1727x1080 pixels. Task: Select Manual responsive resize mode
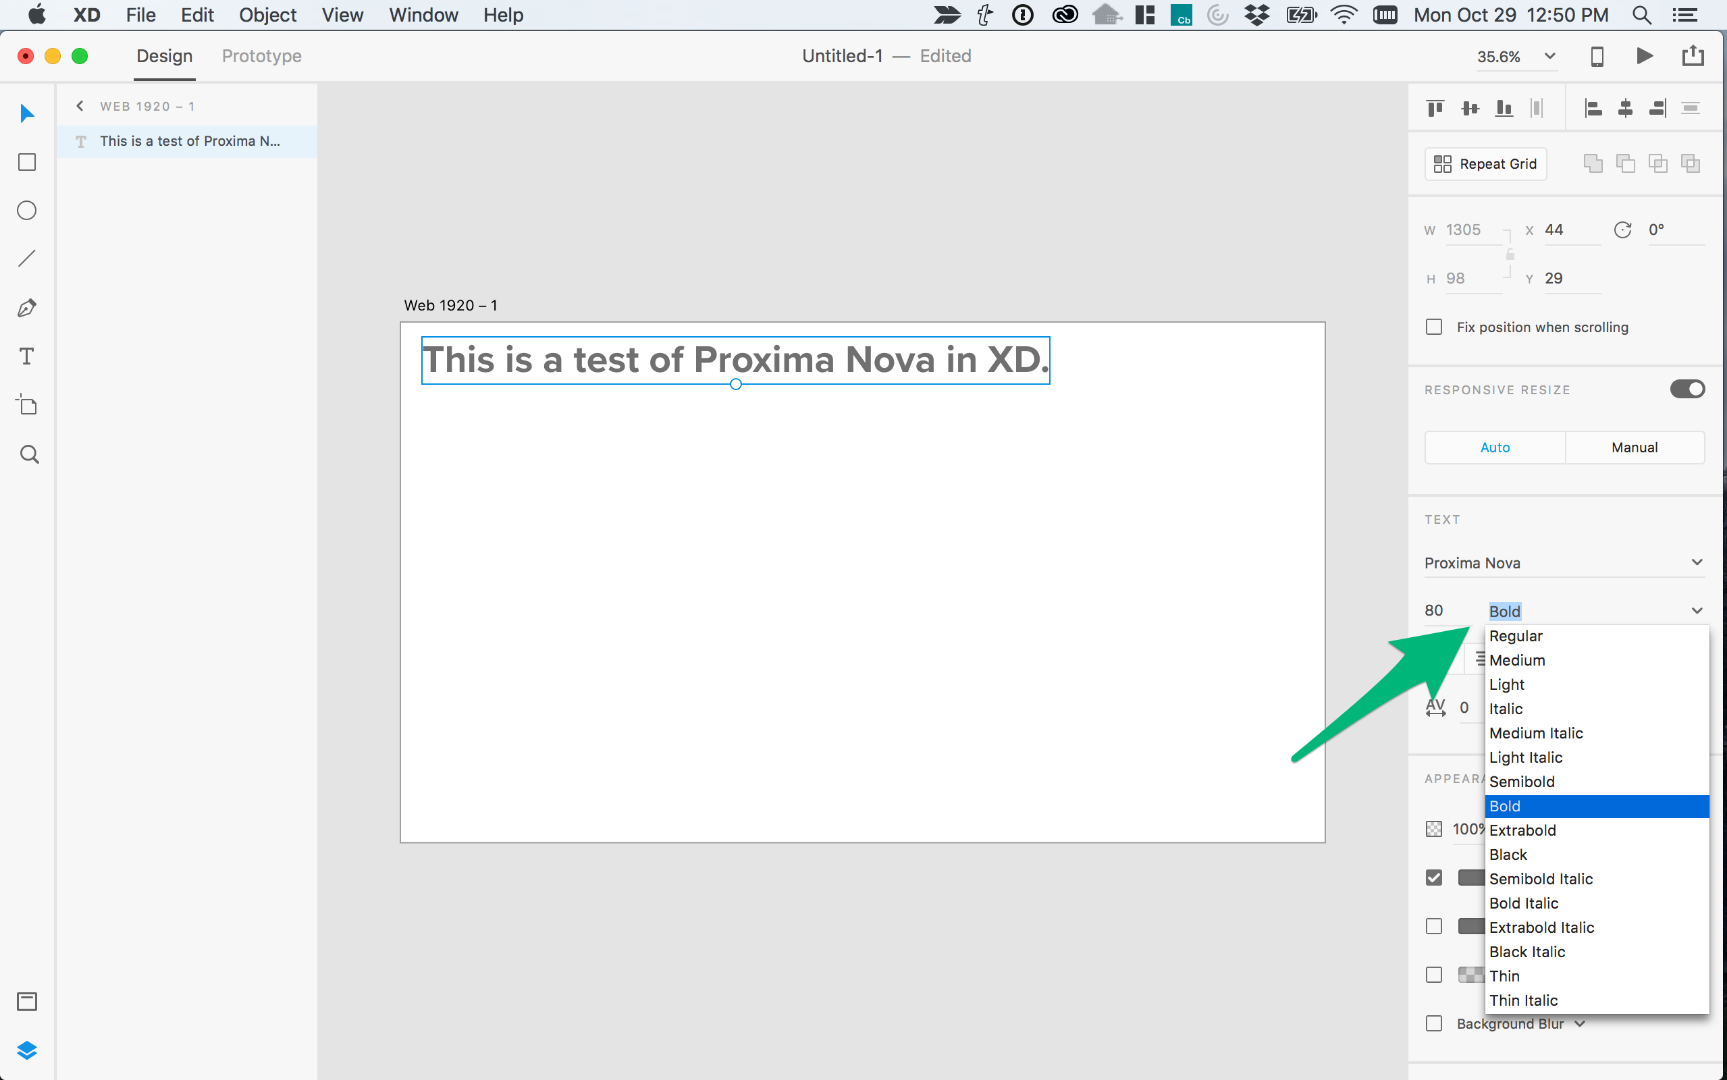[1635, 447]
